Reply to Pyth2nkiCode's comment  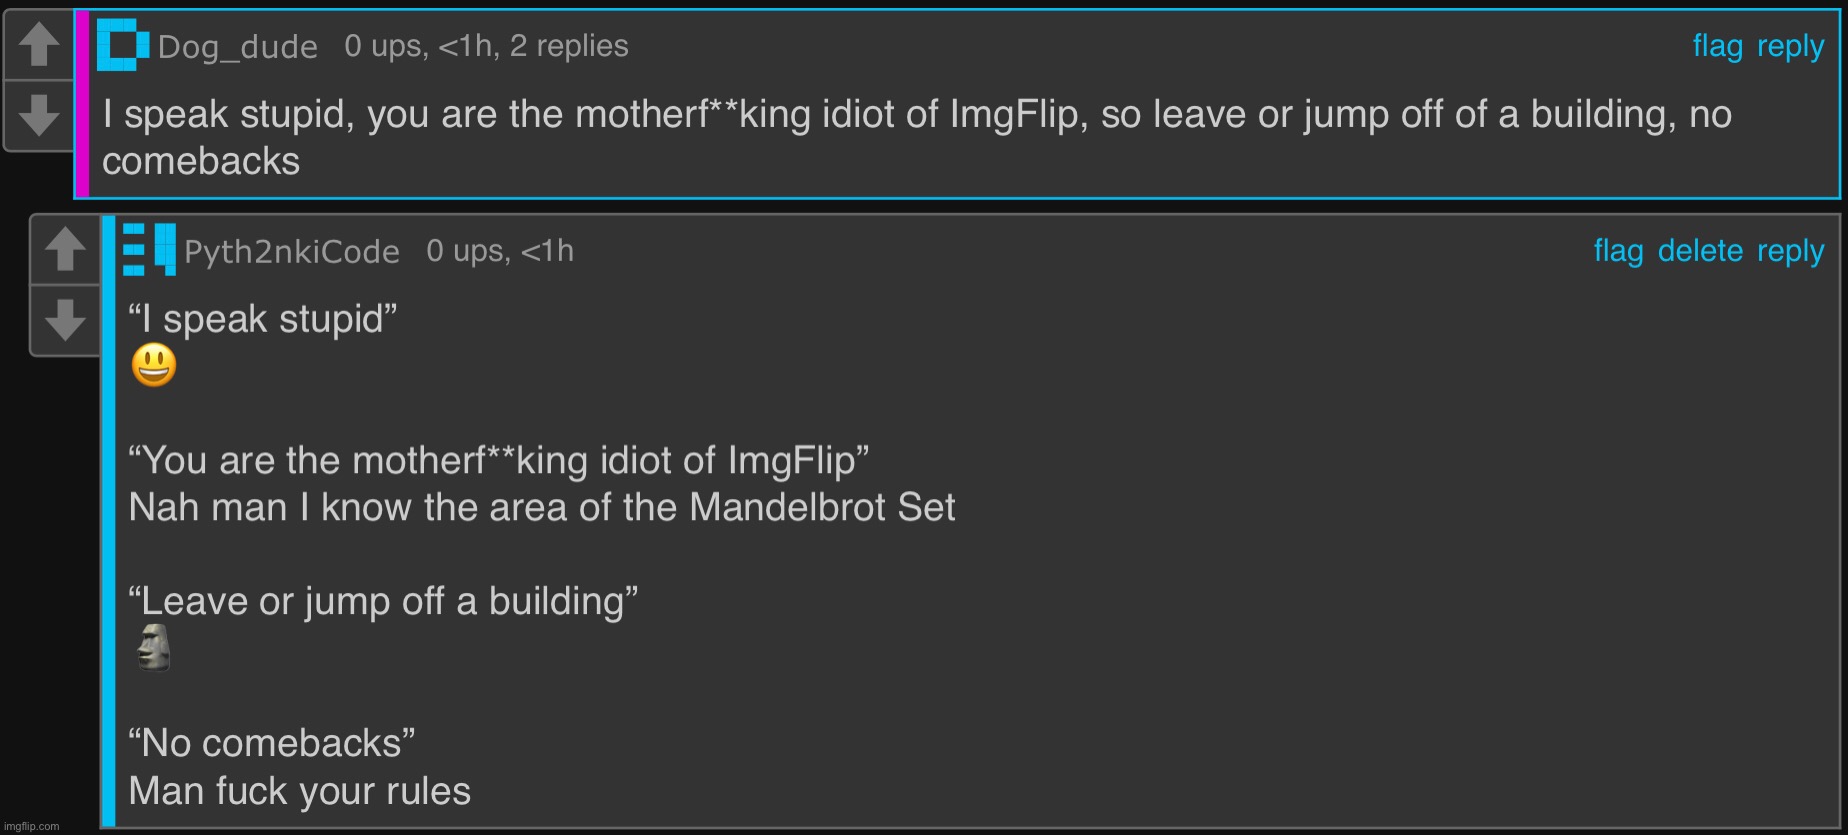point(1792,250)
